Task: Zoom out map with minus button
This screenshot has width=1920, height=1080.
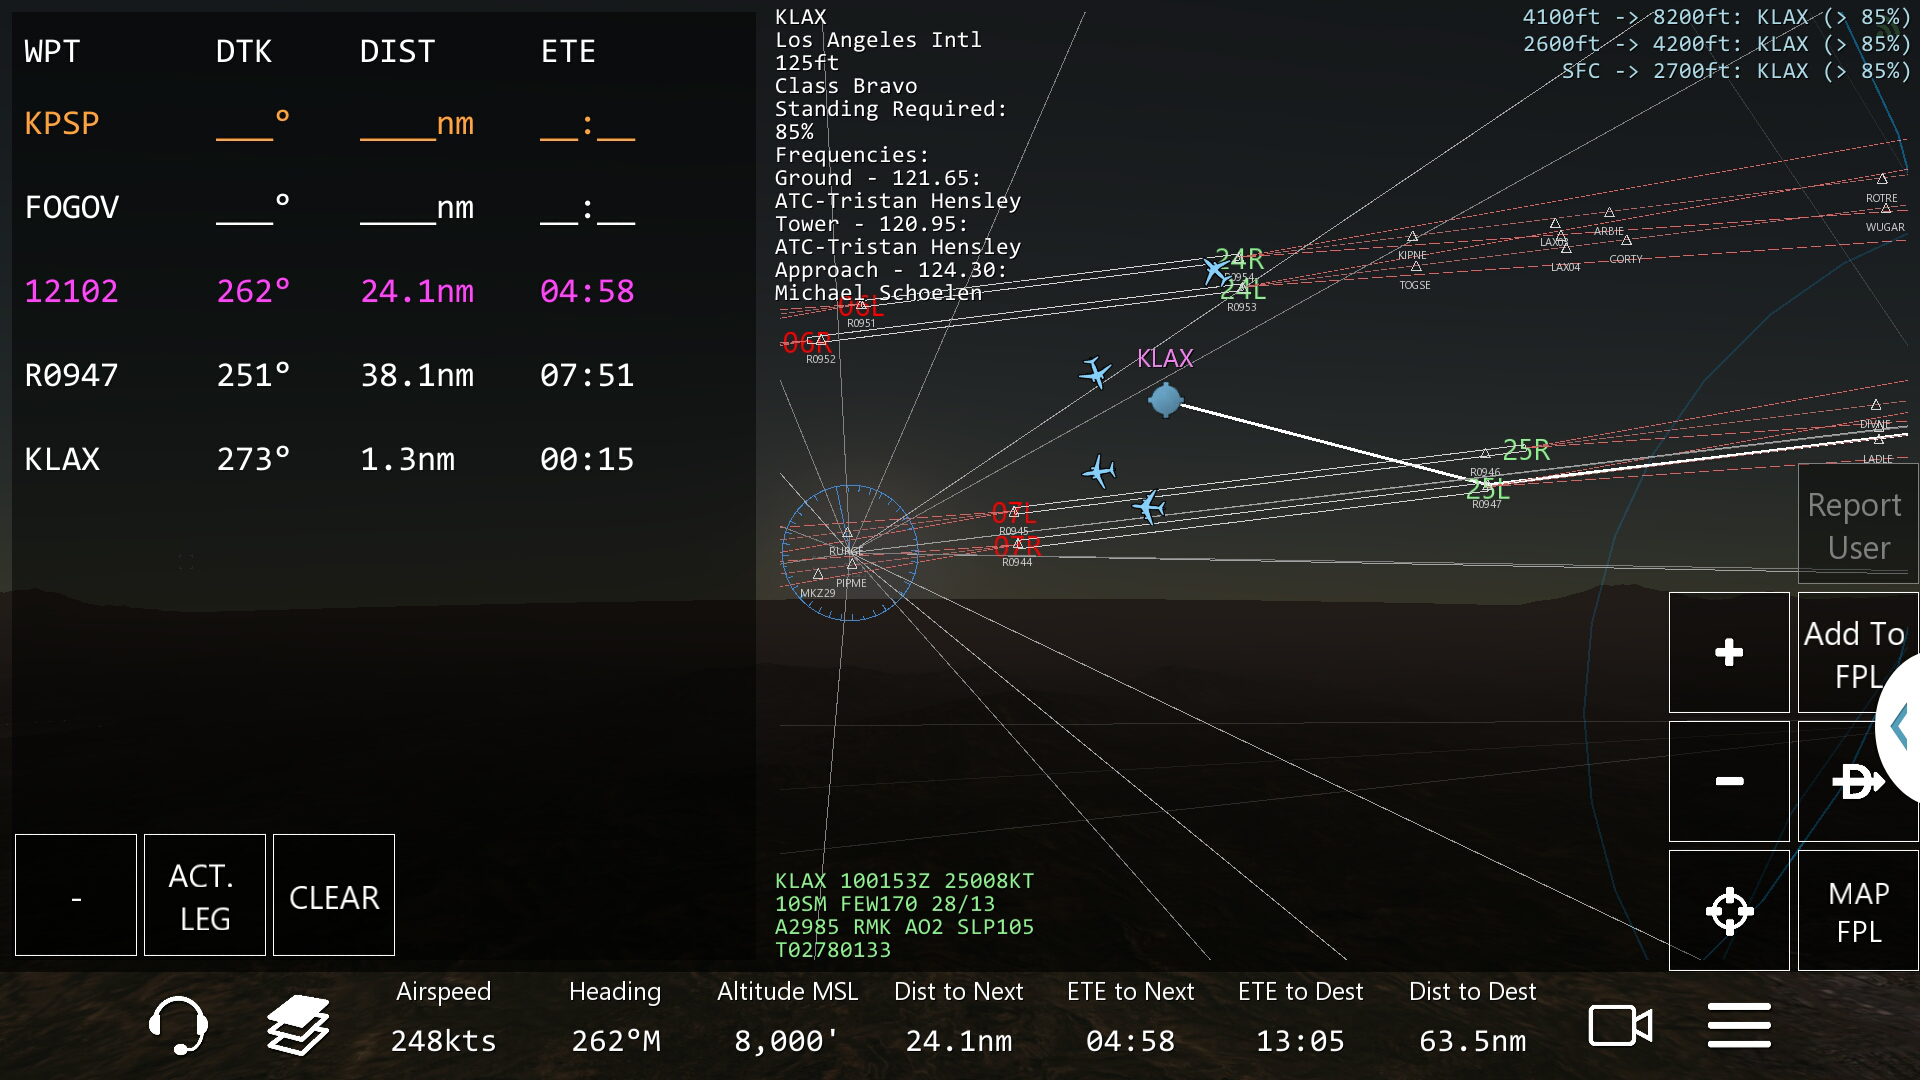Action: click(1729, 781)
